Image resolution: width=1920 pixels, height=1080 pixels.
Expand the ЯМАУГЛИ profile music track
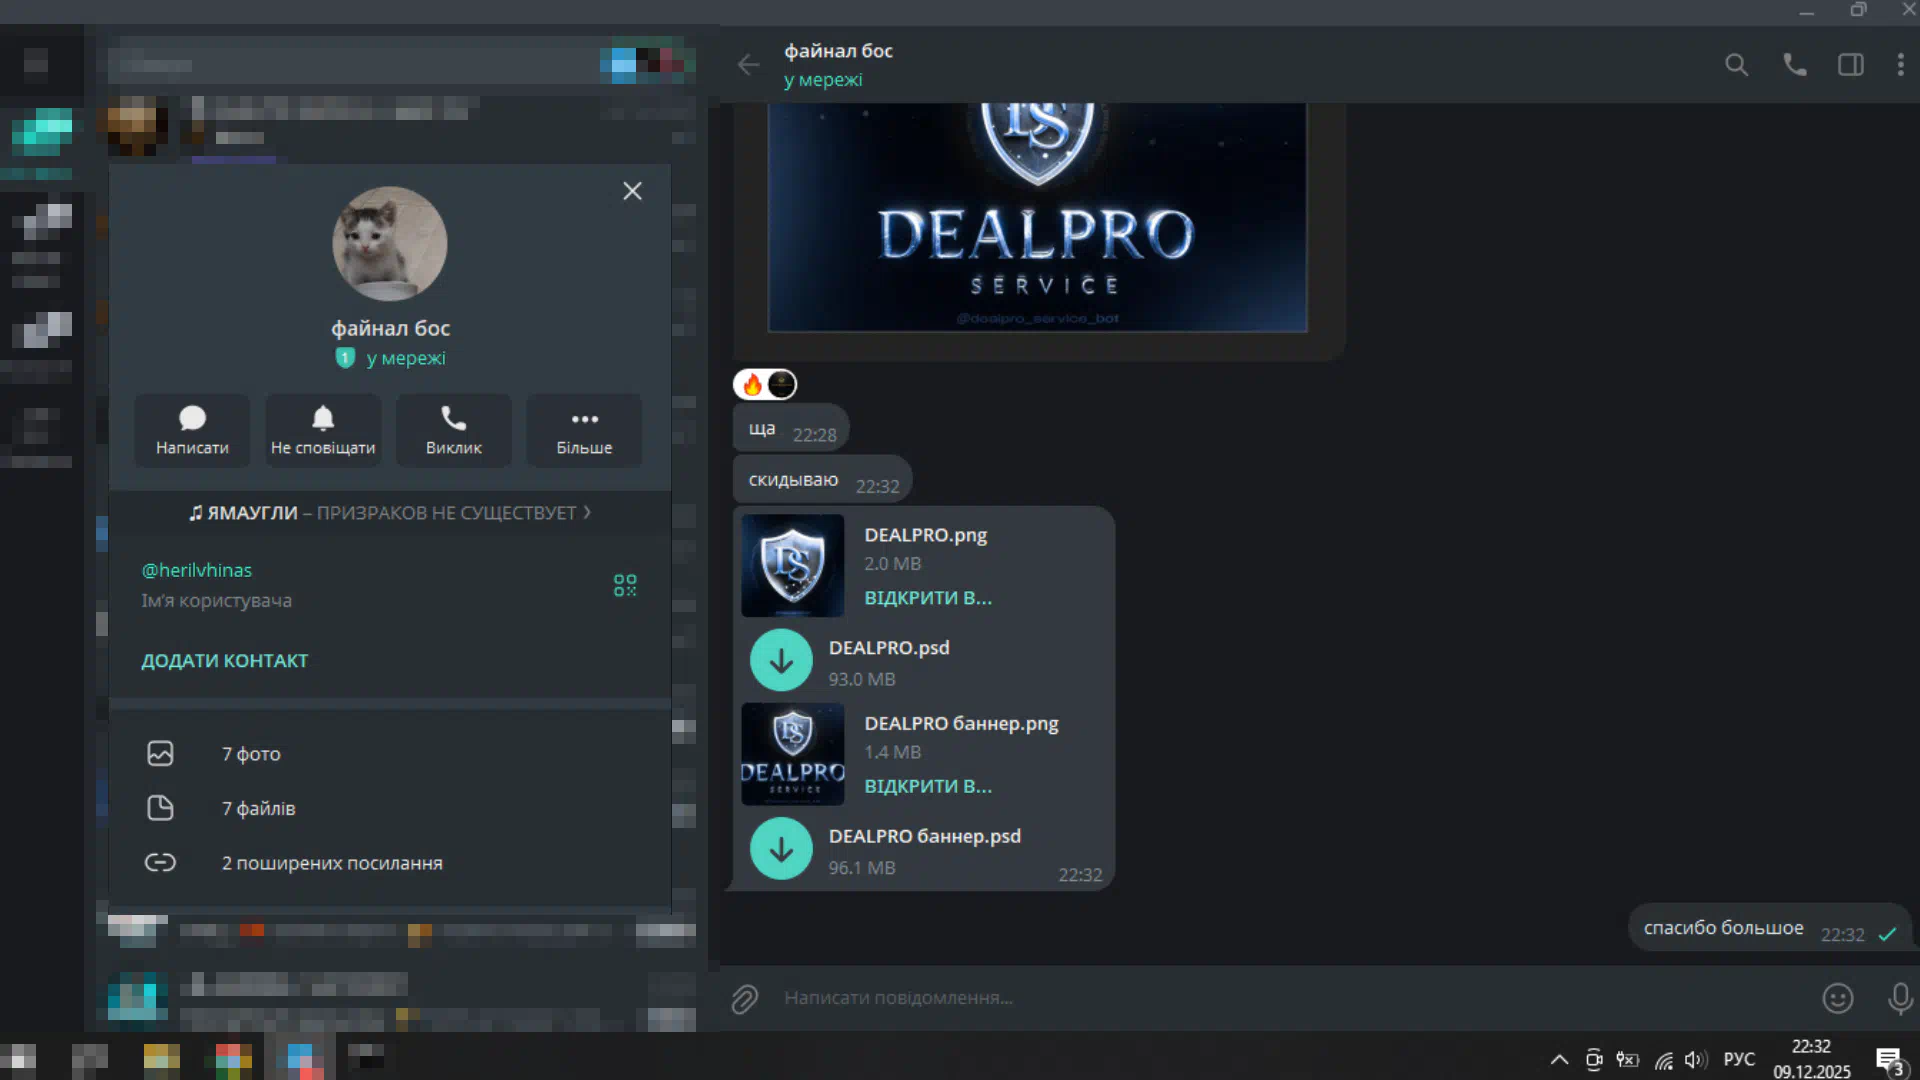point(390,513)
